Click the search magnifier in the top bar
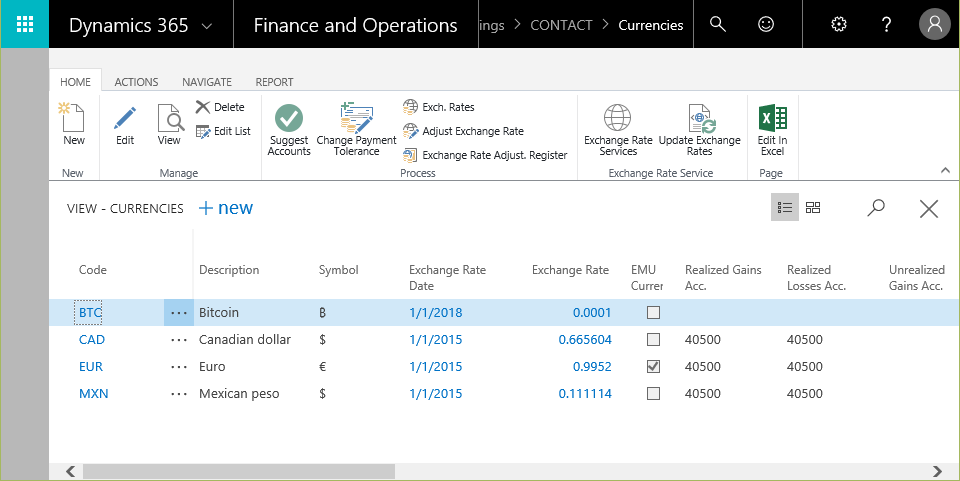 coord(718,24)
